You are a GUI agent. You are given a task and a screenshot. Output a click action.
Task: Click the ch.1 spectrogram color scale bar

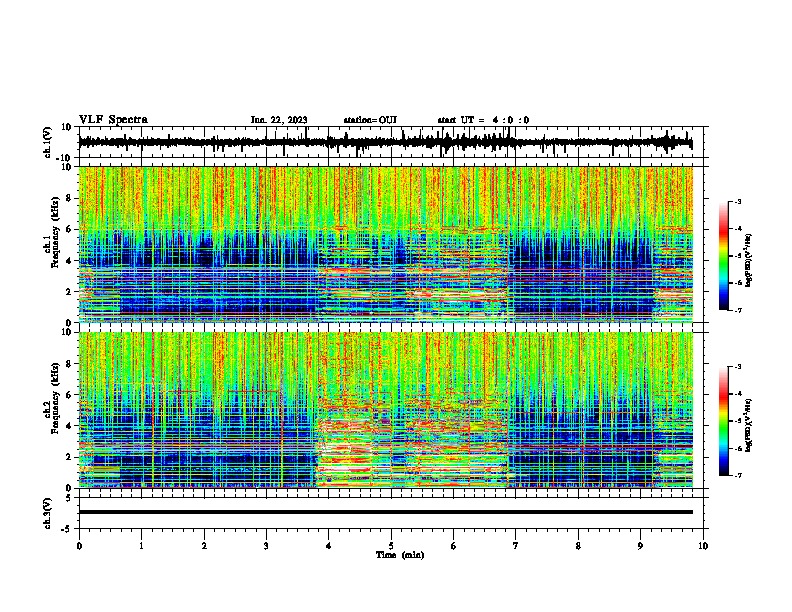click(x=724, y=256)
